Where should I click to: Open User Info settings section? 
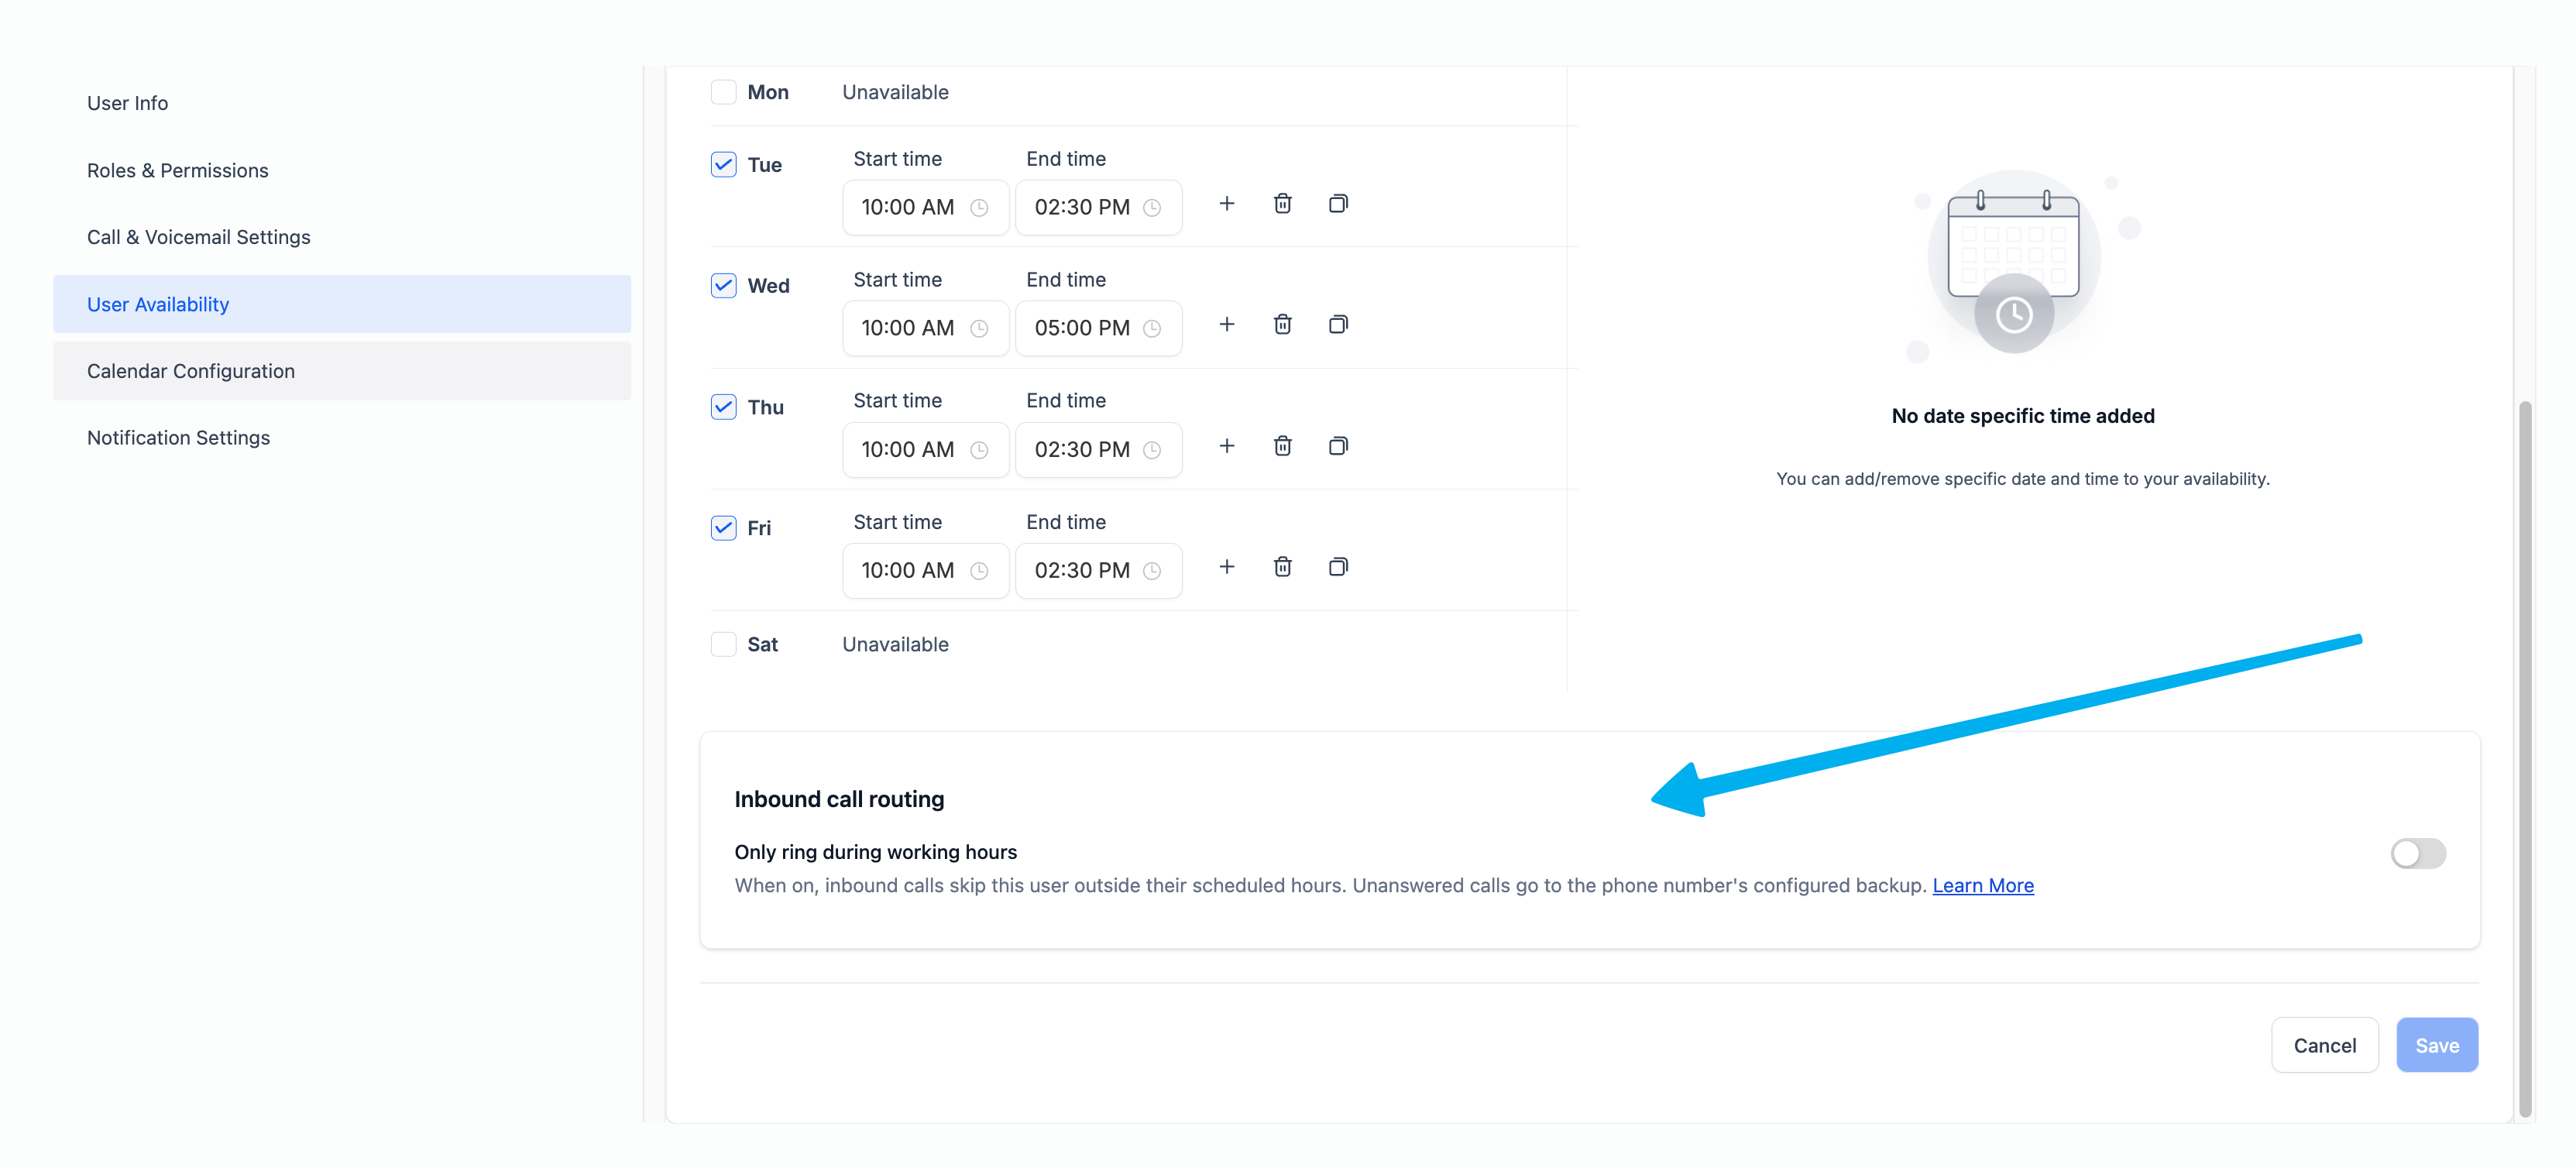pos(342,103)
